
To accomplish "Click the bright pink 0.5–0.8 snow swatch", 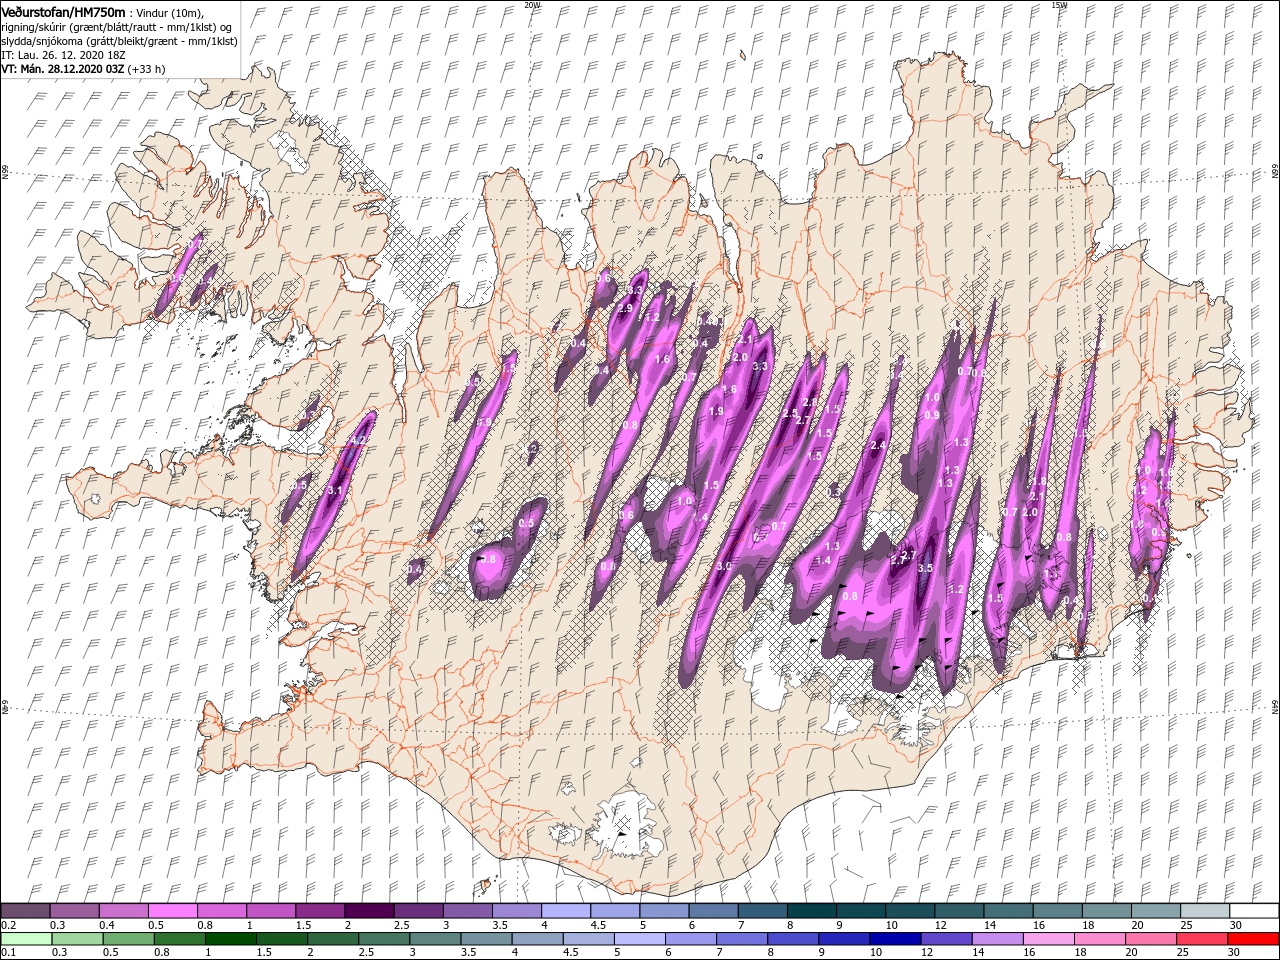I will [x=173, y=911].
